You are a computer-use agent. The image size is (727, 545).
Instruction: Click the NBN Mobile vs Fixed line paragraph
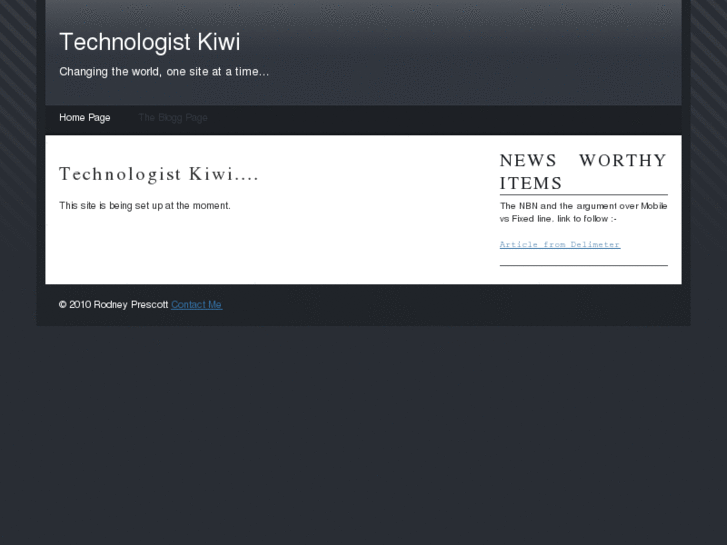pos(583,212)
